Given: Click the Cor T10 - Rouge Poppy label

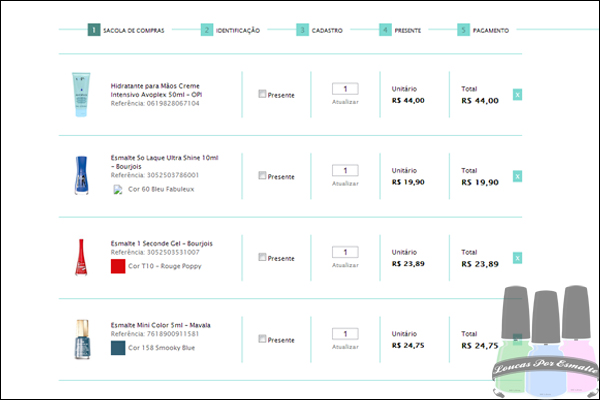Looking at the screenshot, I should pyautogui.click(x=165, y=266).
